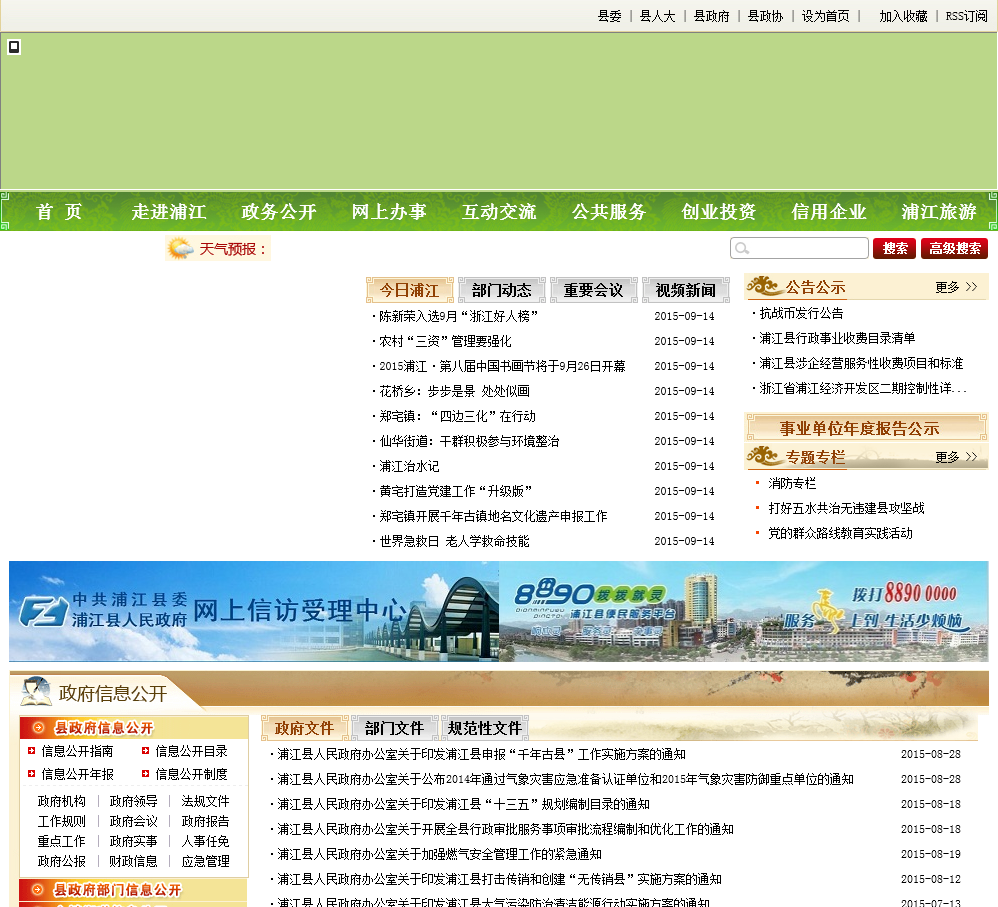Open the 县人大 top link

[x=657, y=16]
